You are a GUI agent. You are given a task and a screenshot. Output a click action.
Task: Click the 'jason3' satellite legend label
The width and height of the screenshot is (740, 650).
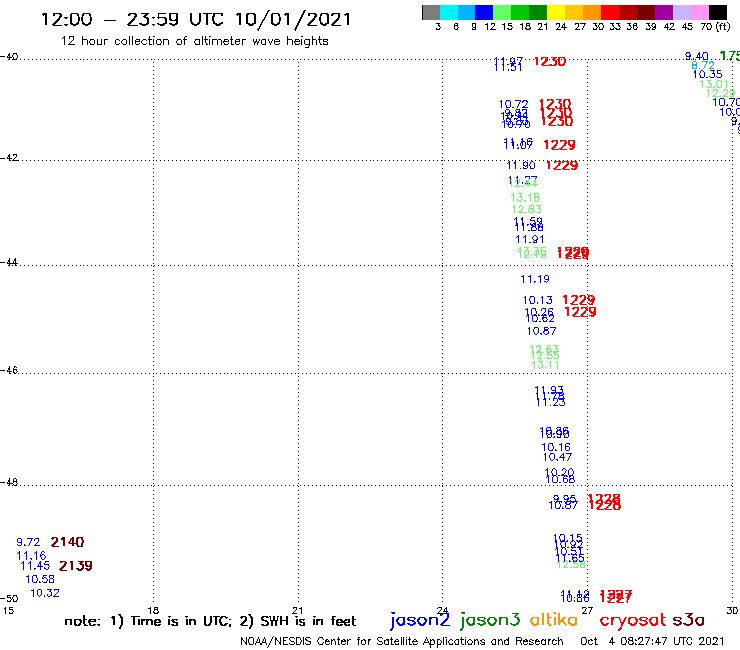click(490, 620)
